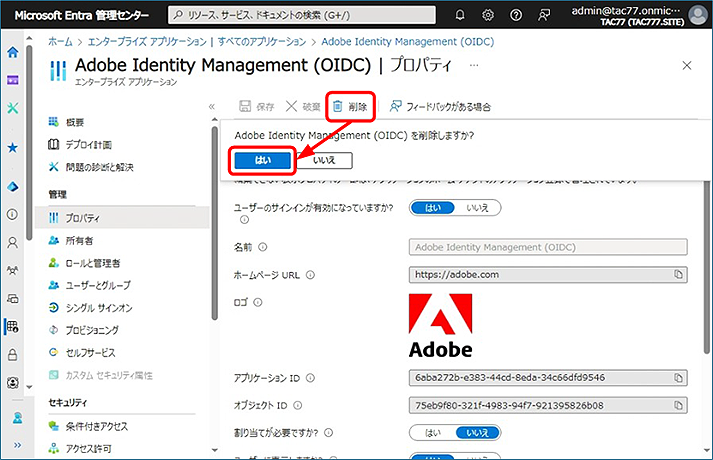713x460 pixels.
Task: Open the notifications bell icon
Action: point(460,15)
